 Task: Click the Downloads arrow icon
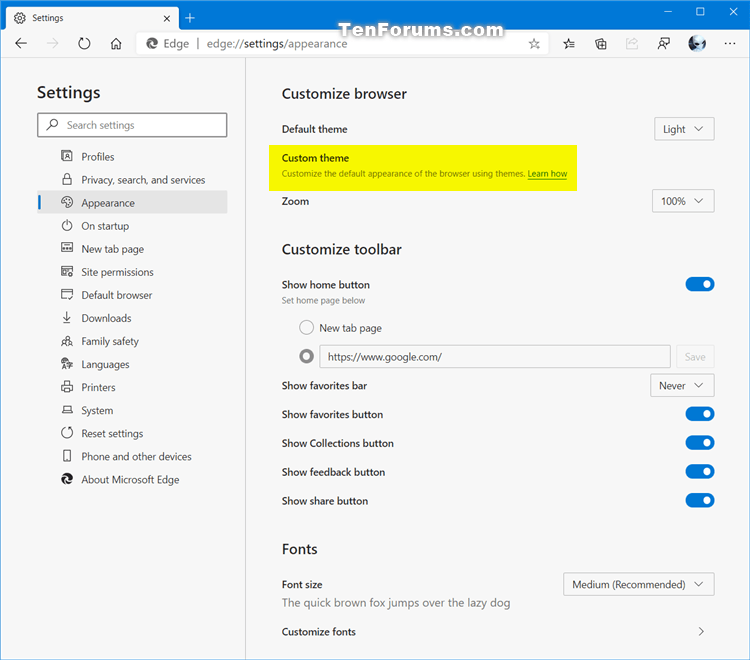point(67,318)
